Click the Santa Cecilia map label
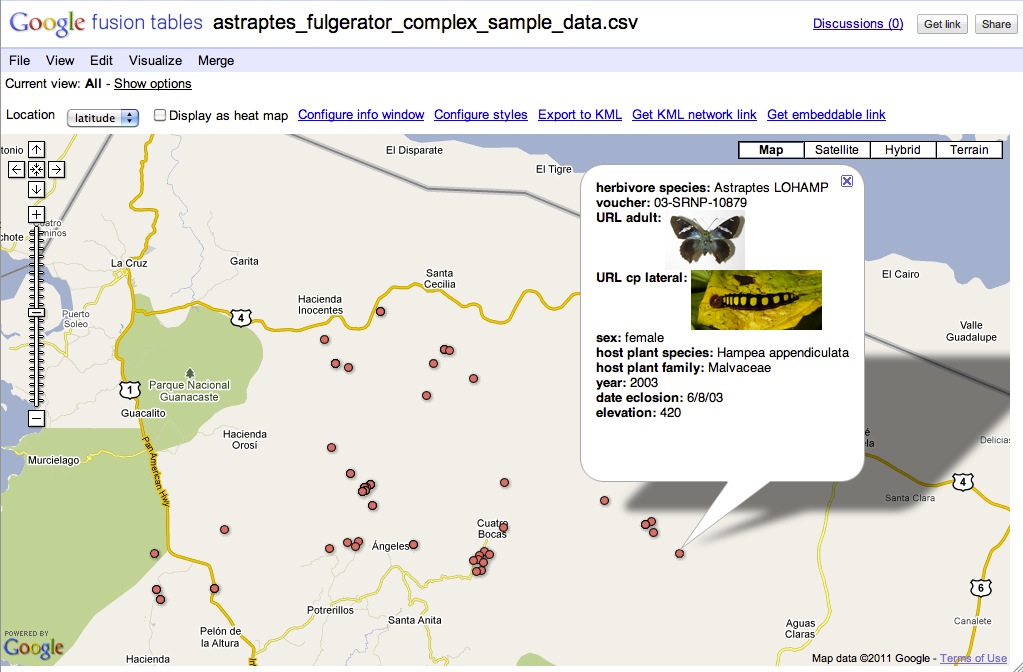 (x=440, y=279)
